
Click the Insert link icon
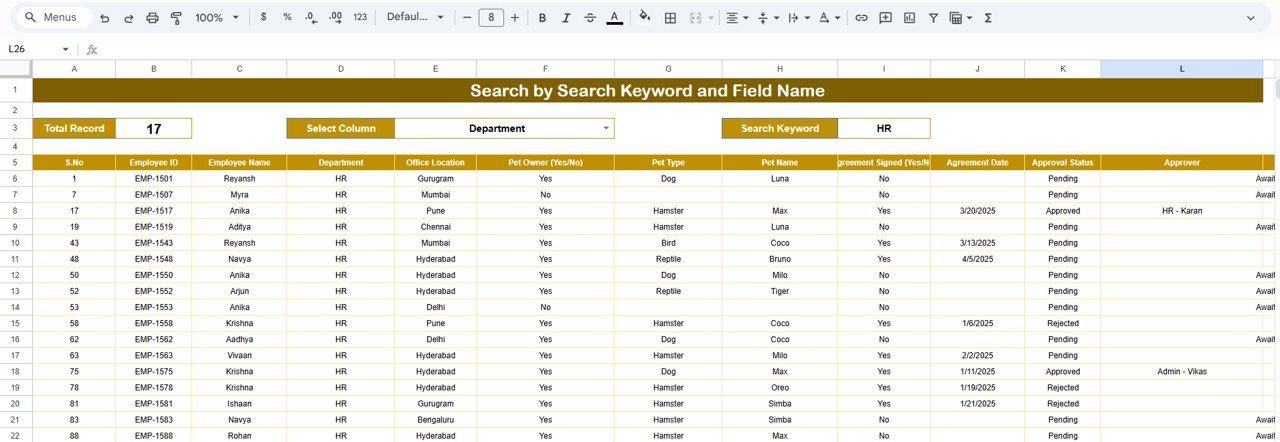coord(860,18)
